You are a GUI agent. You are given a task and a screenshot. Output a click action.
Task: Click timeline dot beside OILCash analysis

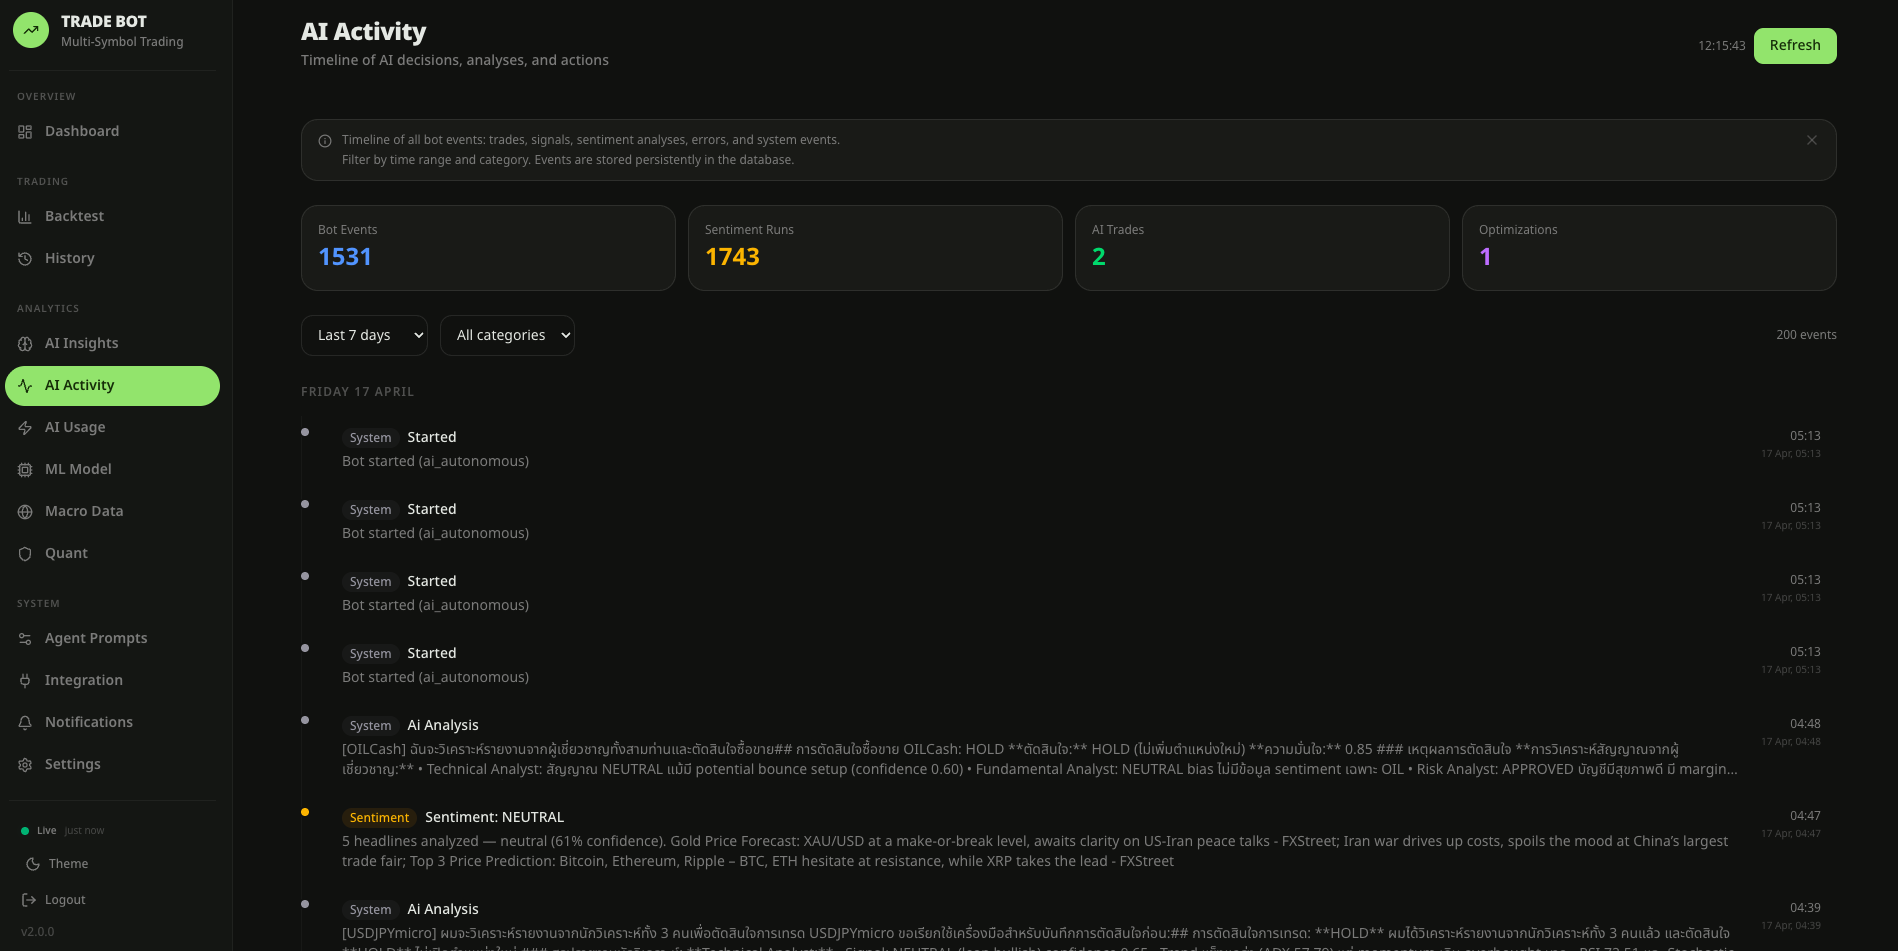tap(305, 720)
